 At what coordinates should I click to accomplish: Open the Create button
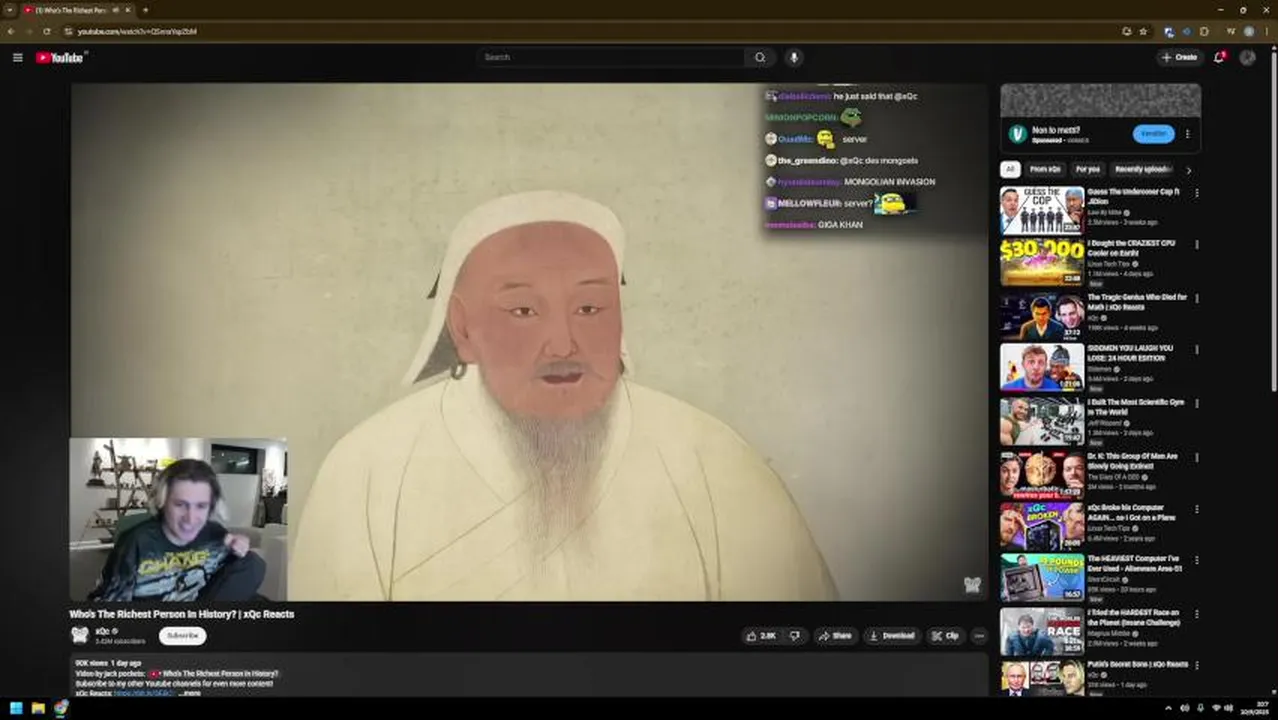1179,57
